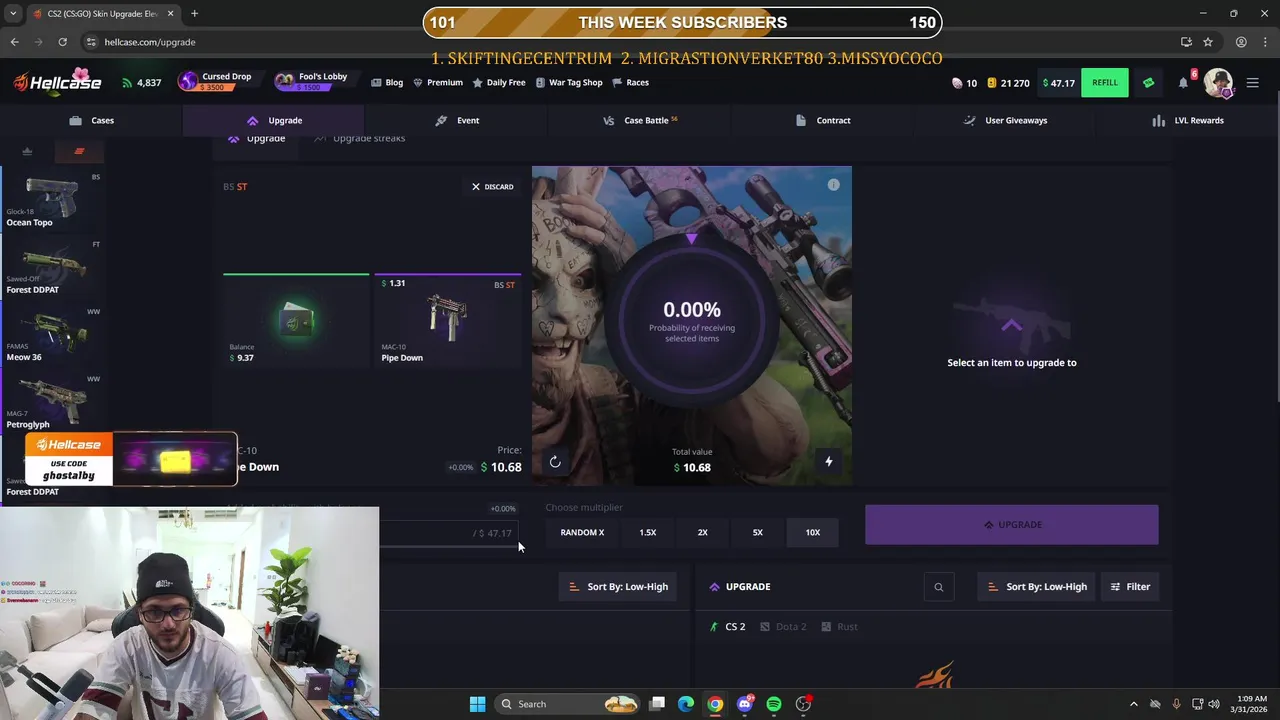Select the CS 2 game filter
Image resolution: width=1280 pixels, height=720 pixels.
point(728,627)
